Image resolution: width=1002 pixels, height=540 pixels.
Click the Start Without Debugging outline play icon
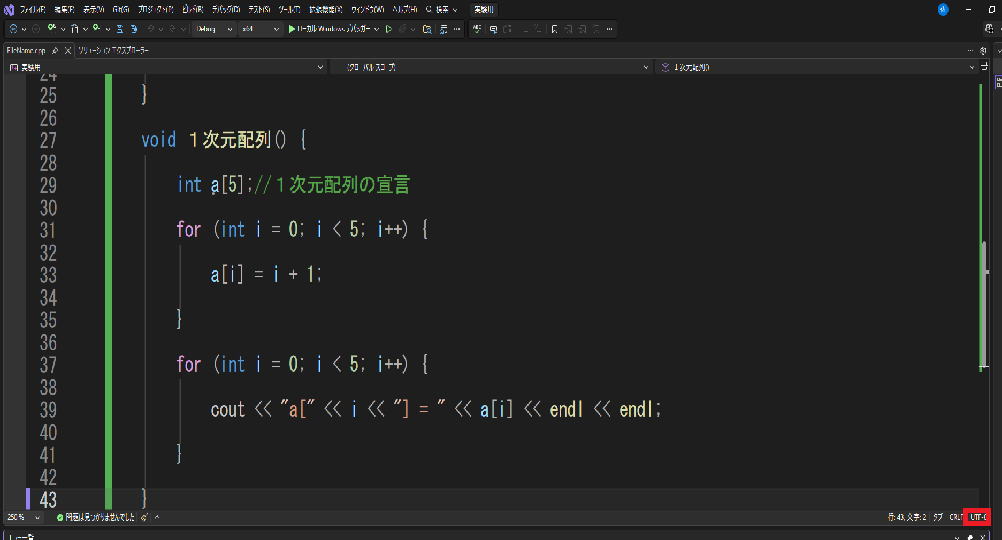click(389, 29)
